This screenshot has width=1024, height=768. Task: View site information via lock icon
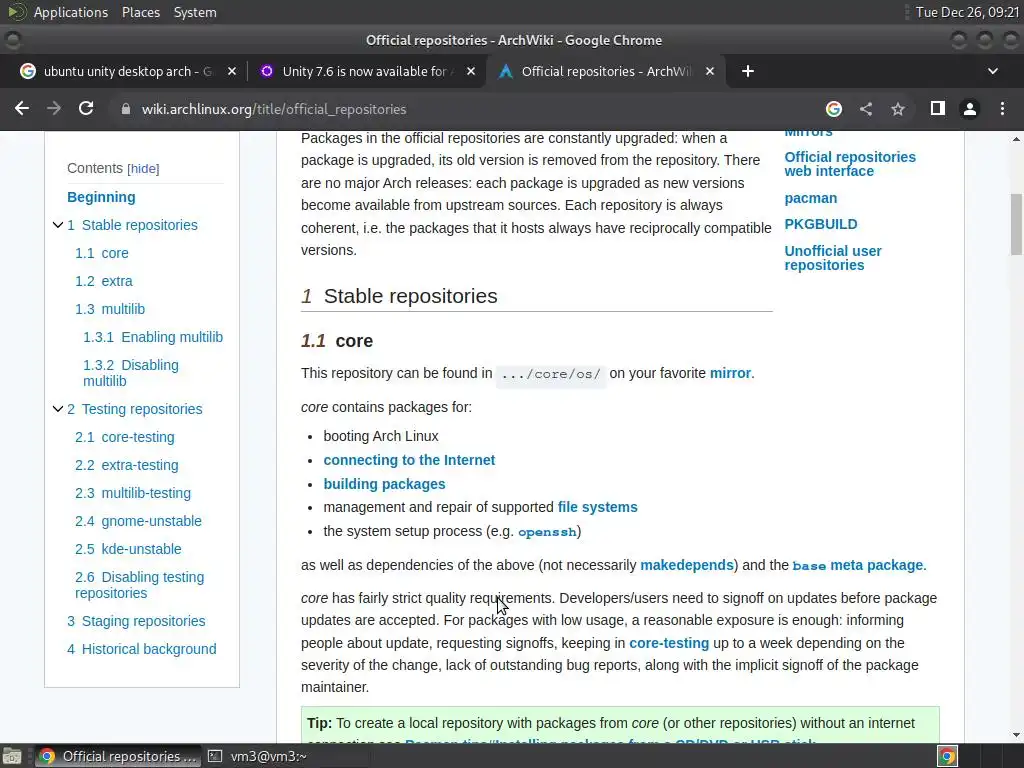(x=125, y=109)
